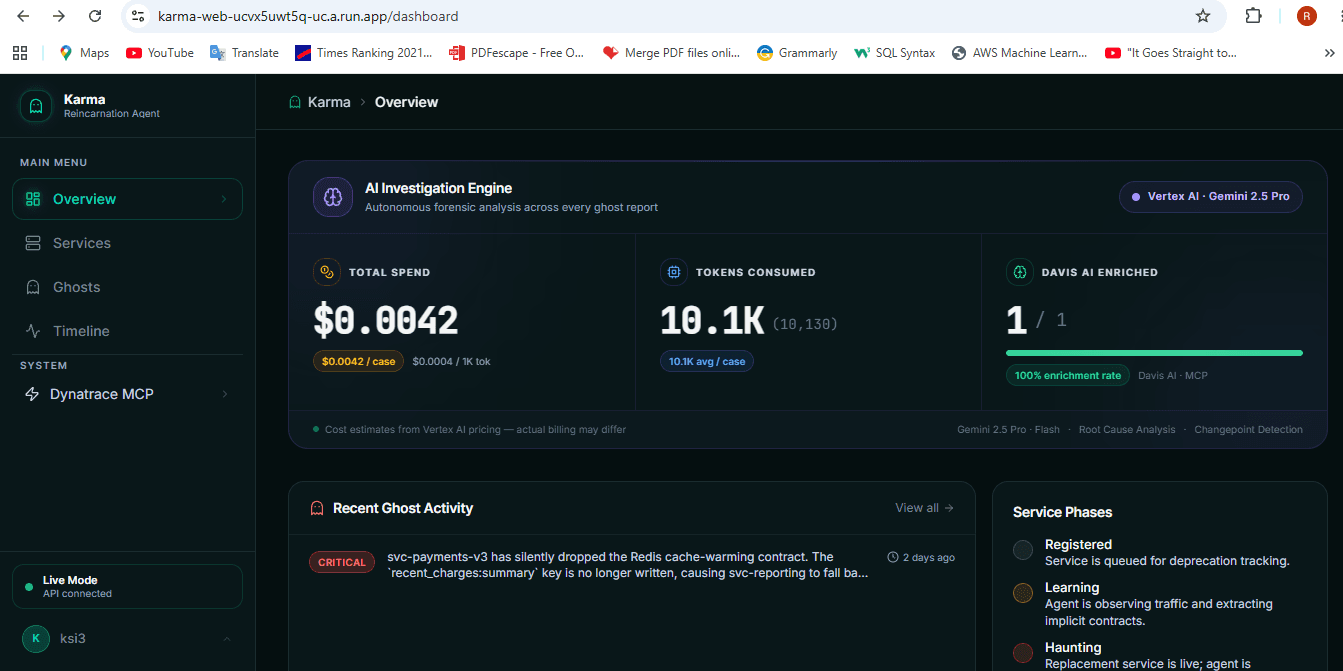This screenshot has height=671, width=1343.
Task: Click the $0.0042 total spend value
Action: coord(386,321)
